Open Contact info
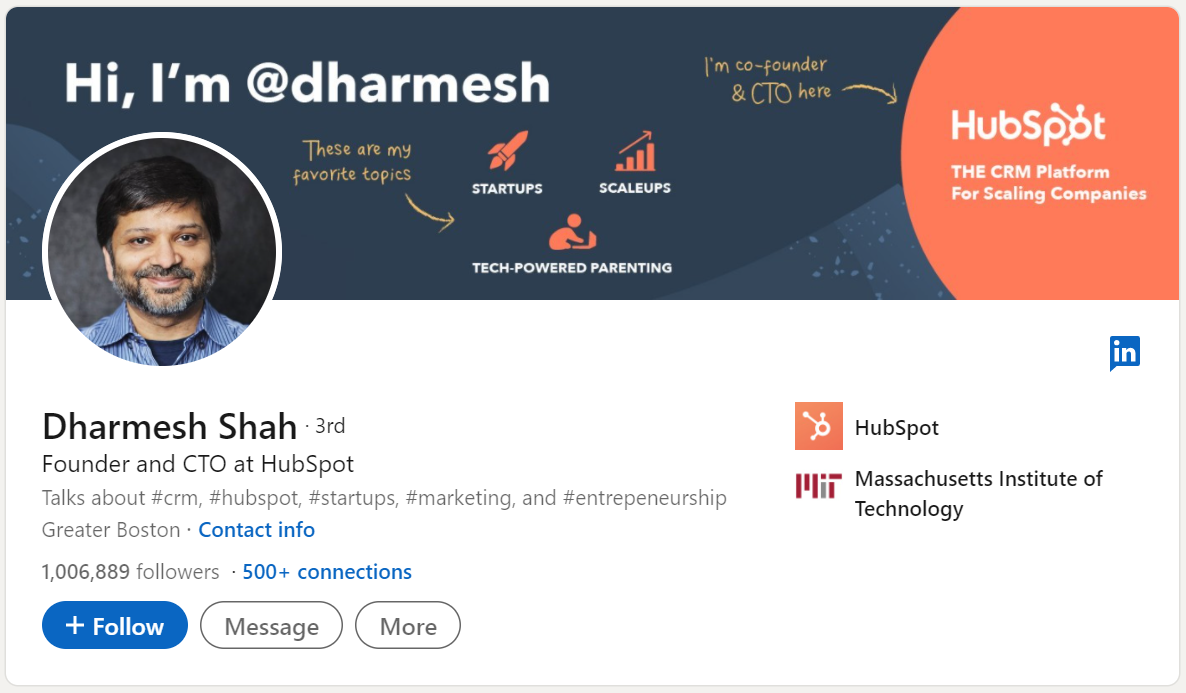Image resolution: width=1186 pixels, height=693 pixels. pos(256,529)
